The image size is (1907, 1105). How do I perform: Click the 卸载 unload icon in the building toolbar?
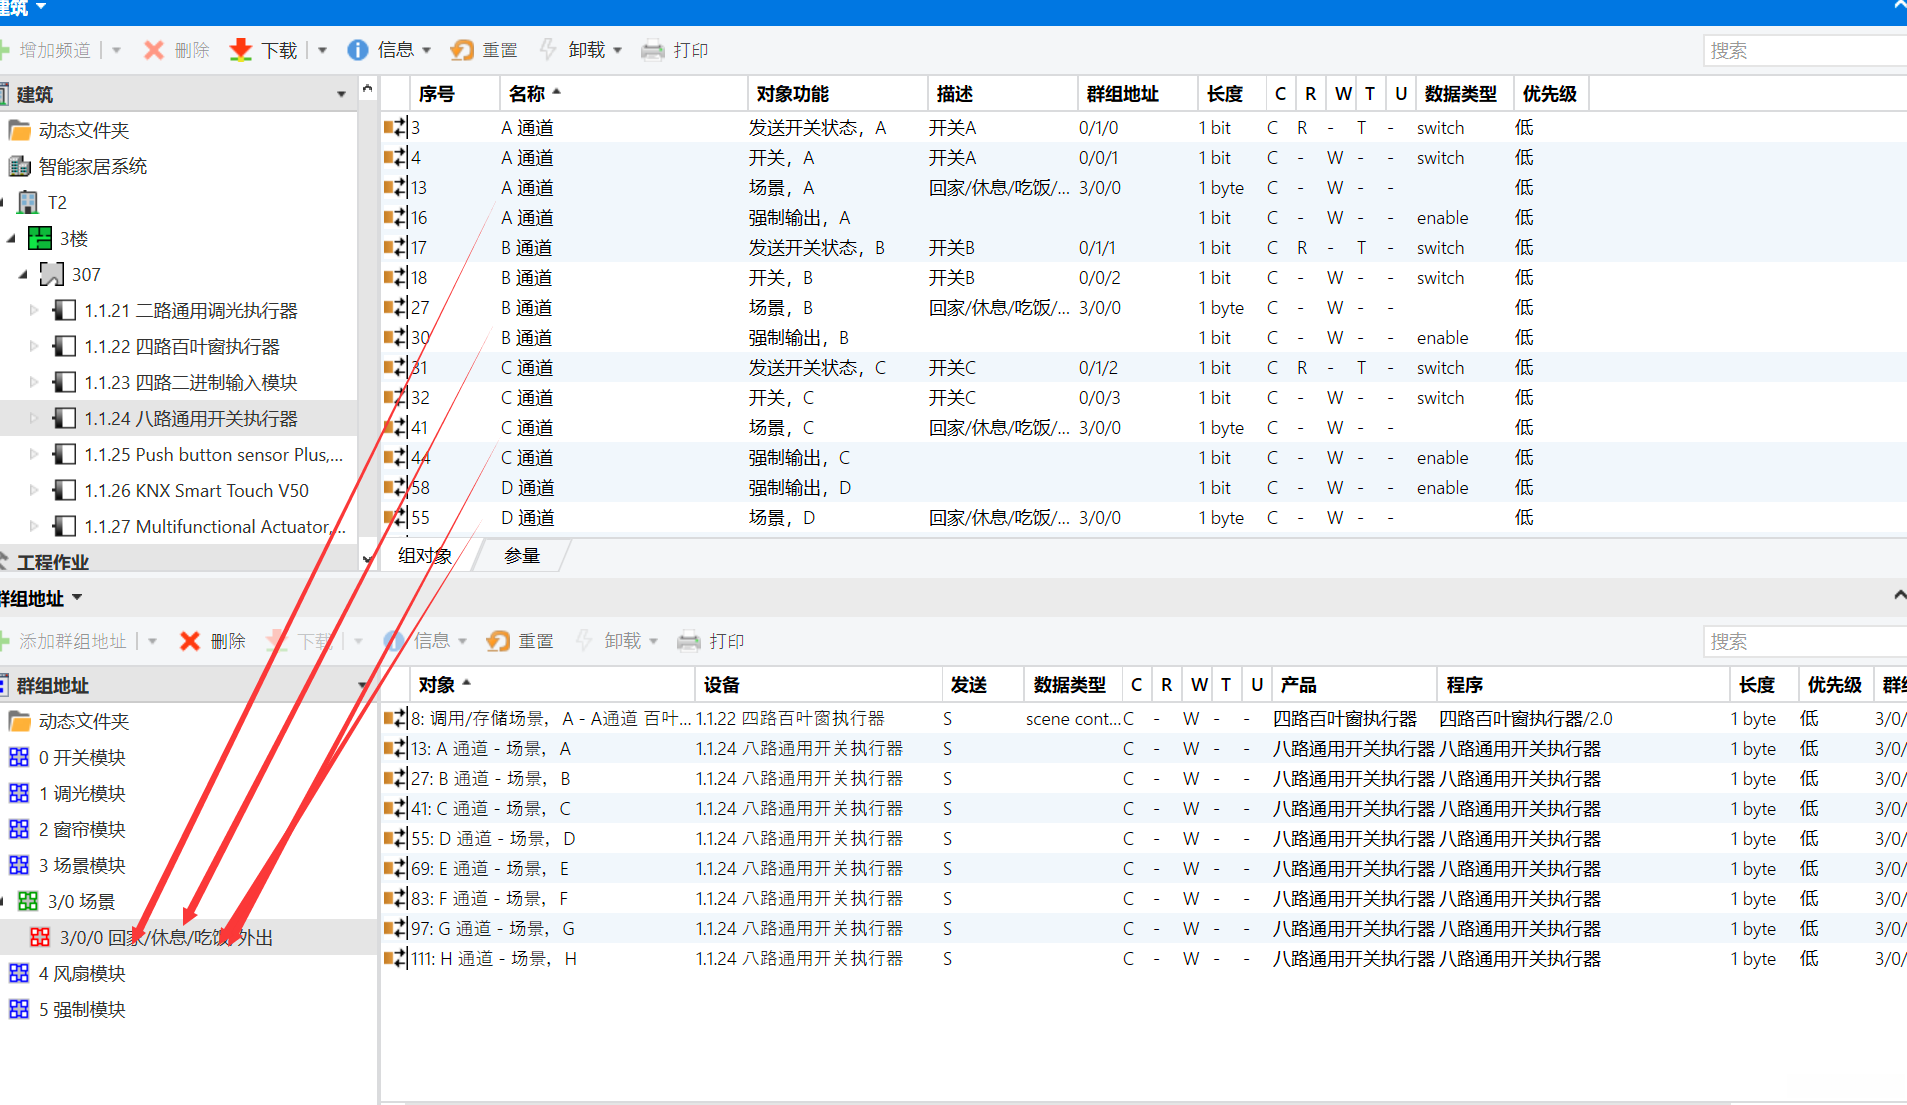[548, 50]
